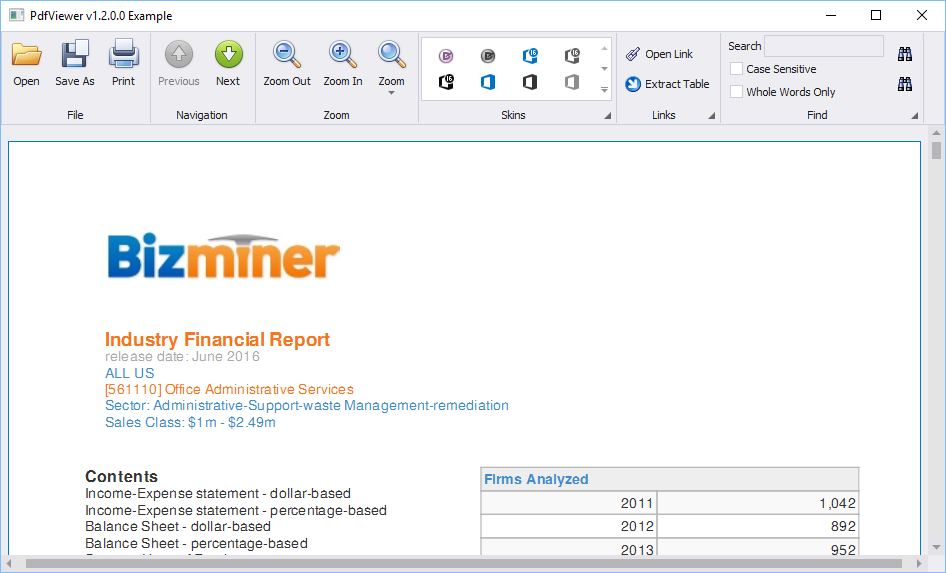Select the black Office 2016 skin
The image size is (946, 573).
(446, 82)
